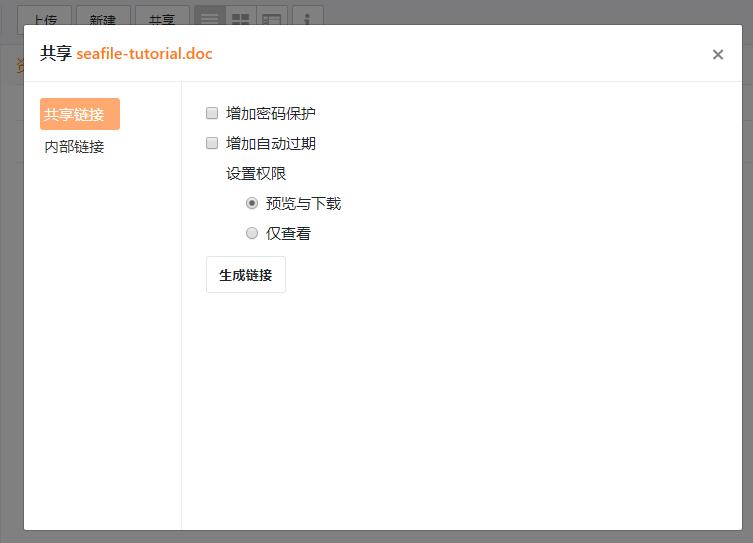The width and height of the screenshot is (753, 543).
Task: Click the seafile-tutorial.doc file name
Action: point(144,54)
